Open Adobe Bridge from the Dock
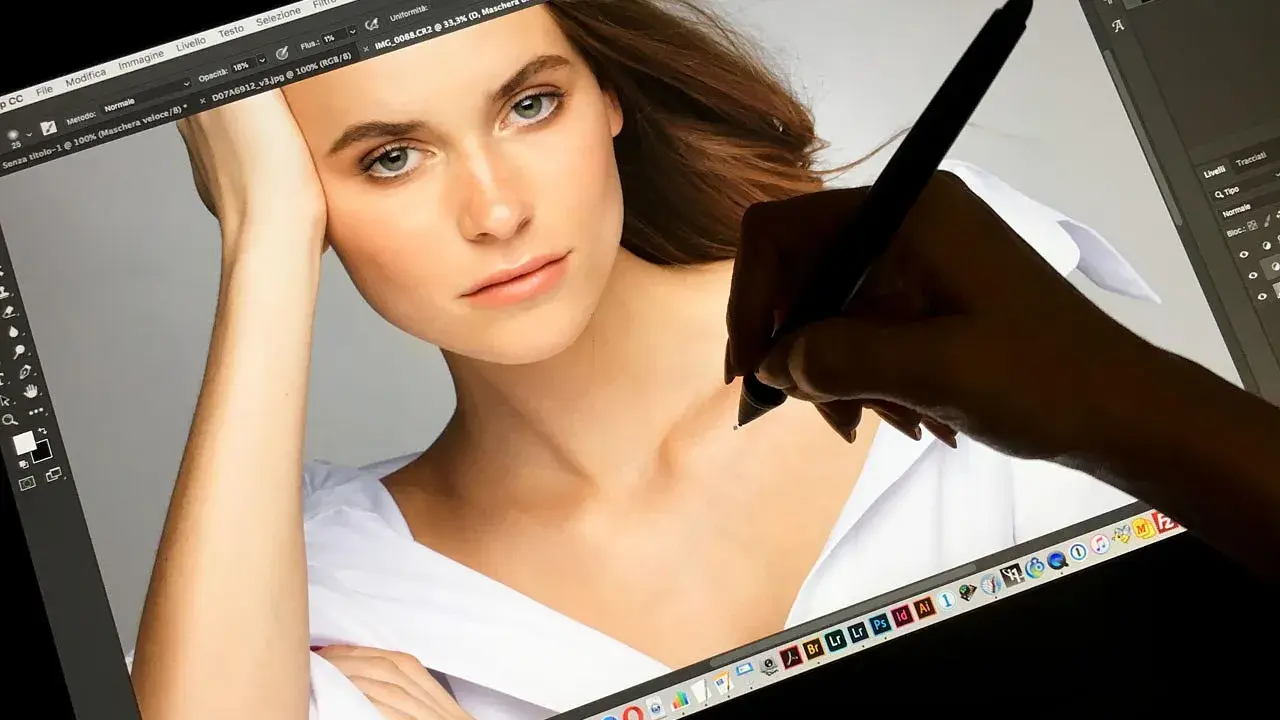Viewport: 1280px width, 720px height. pyautogui.click(x=813, y=648)
